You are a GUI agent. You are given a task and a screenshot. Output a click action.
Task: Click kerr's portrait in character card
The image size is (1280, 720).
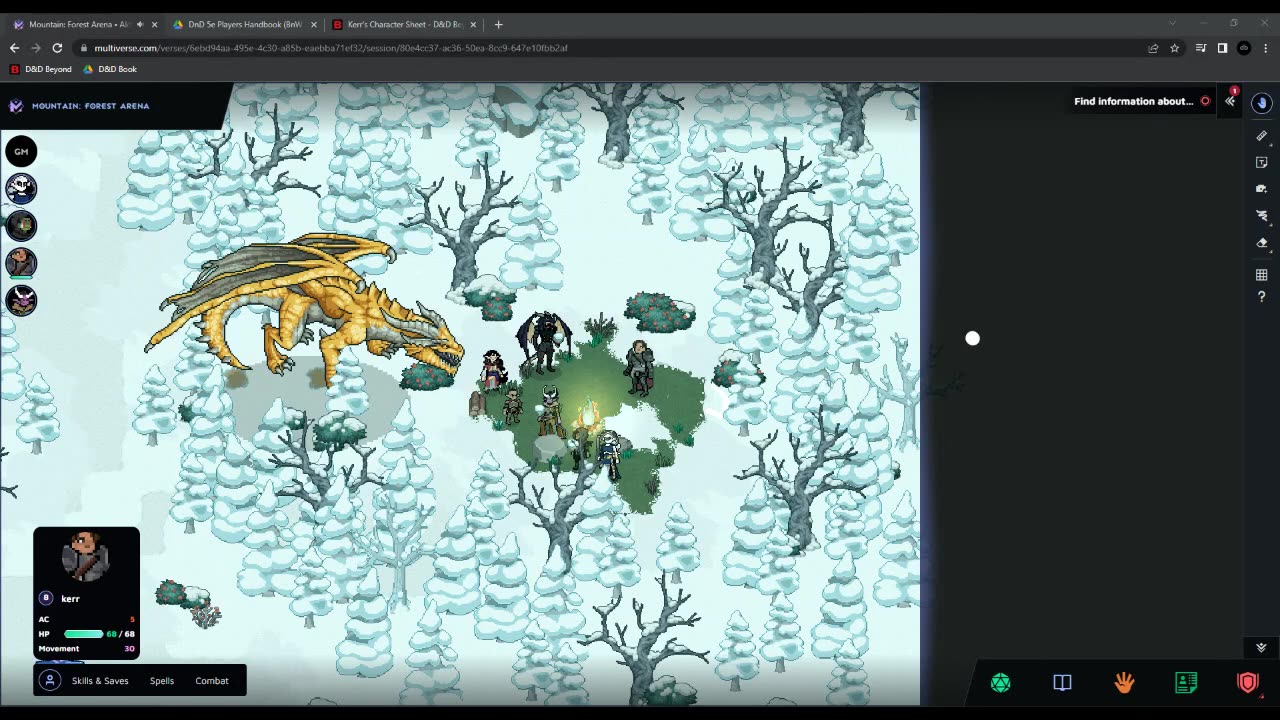[x=86, y=555]
